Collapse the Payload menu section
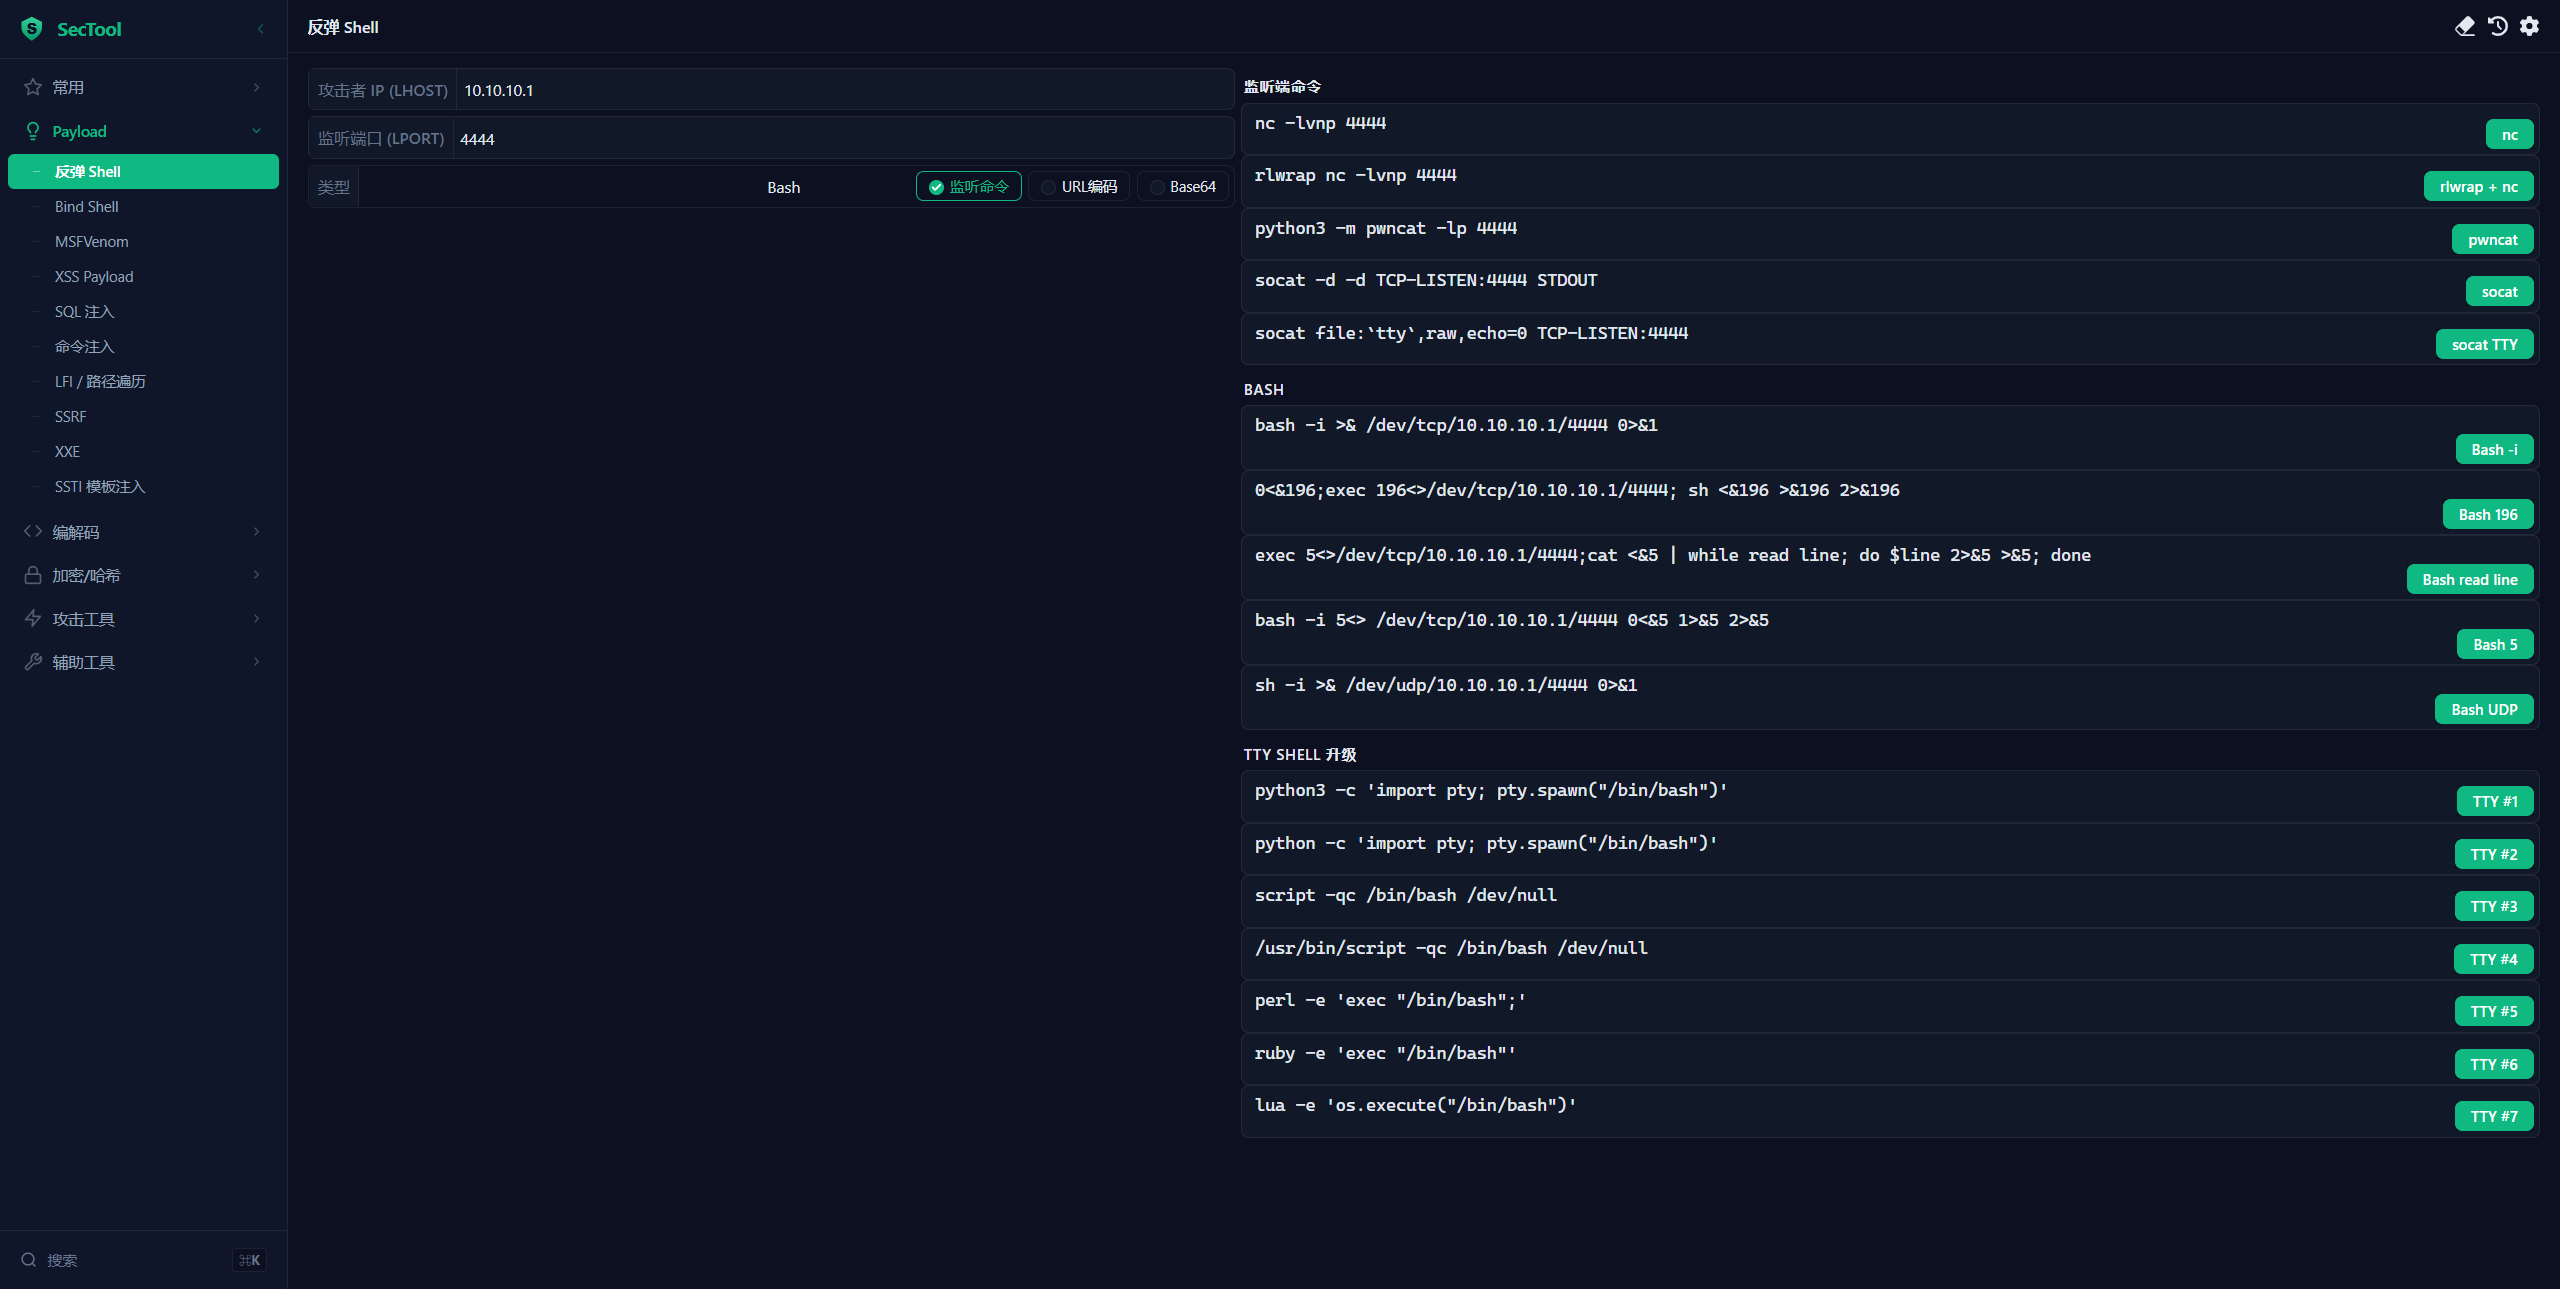The width and height of the screenshot is (2560, 1289). pyautogui.click(x=256, y=131)
